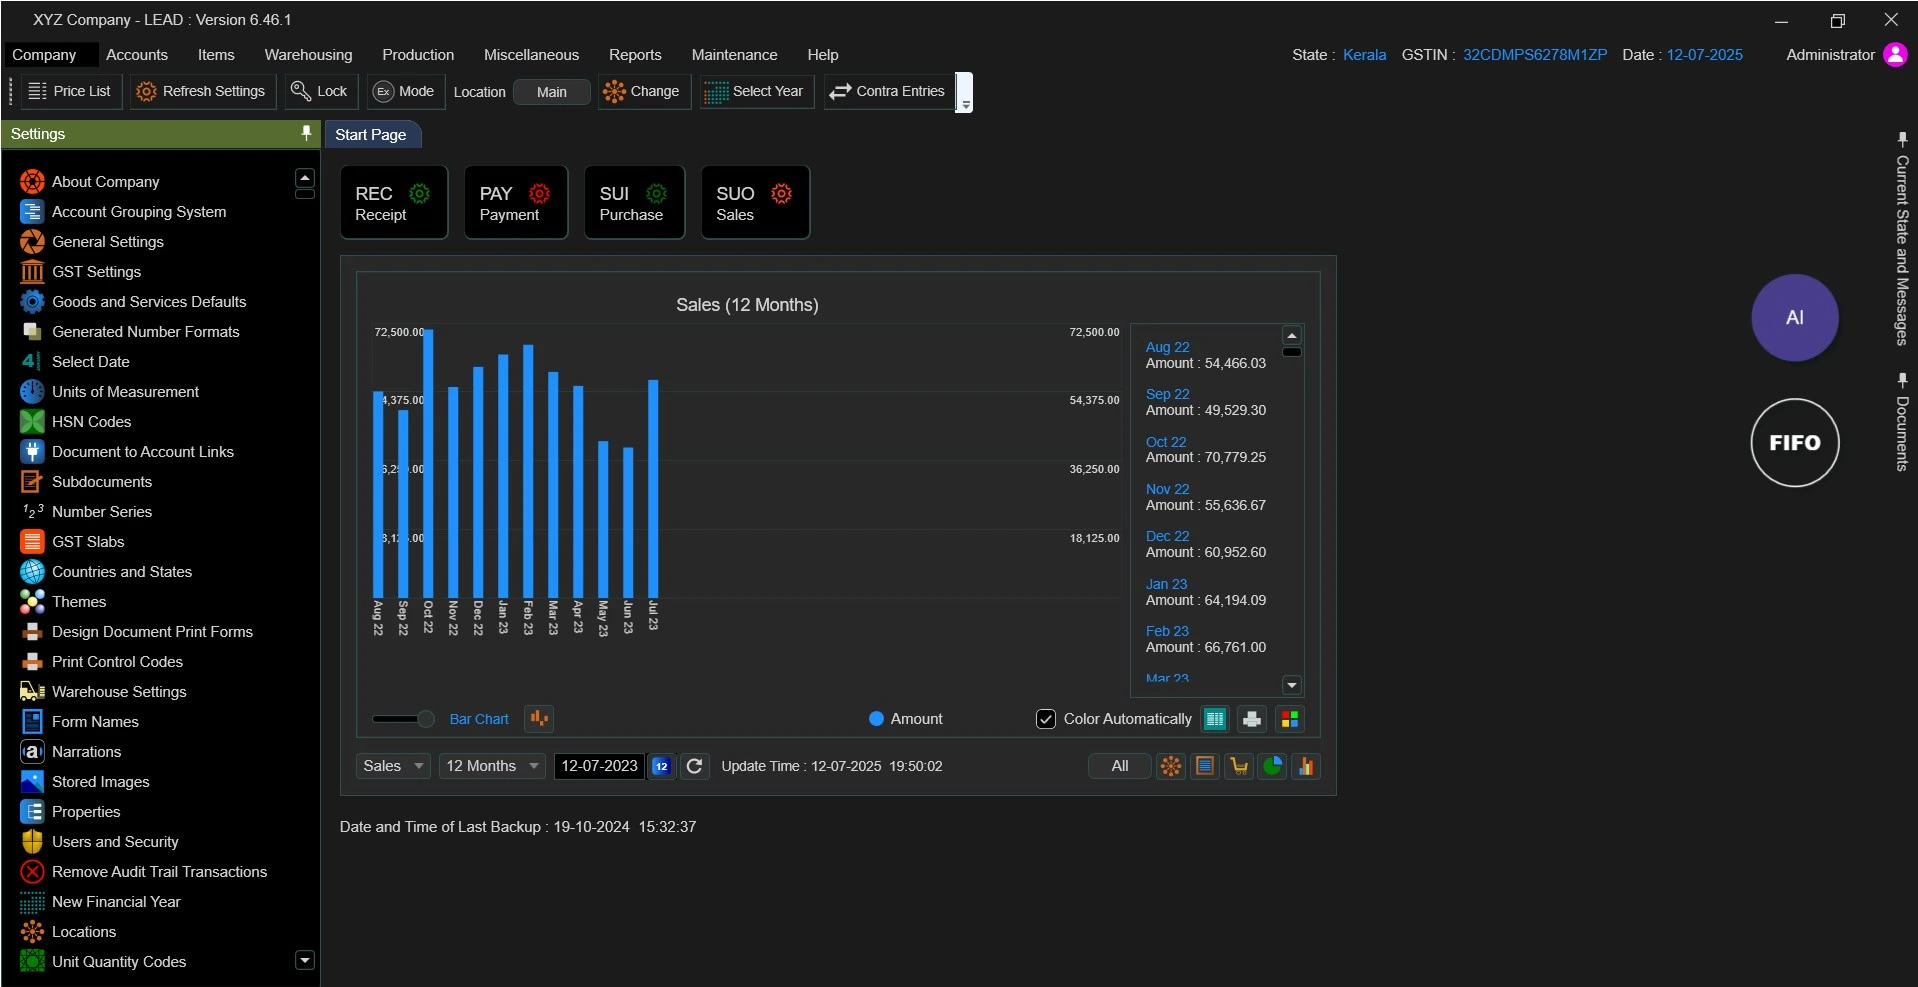Click Refresh Settings gear icon
The height and width of the screenshot is (987, 1918).
tap(146, 91)
